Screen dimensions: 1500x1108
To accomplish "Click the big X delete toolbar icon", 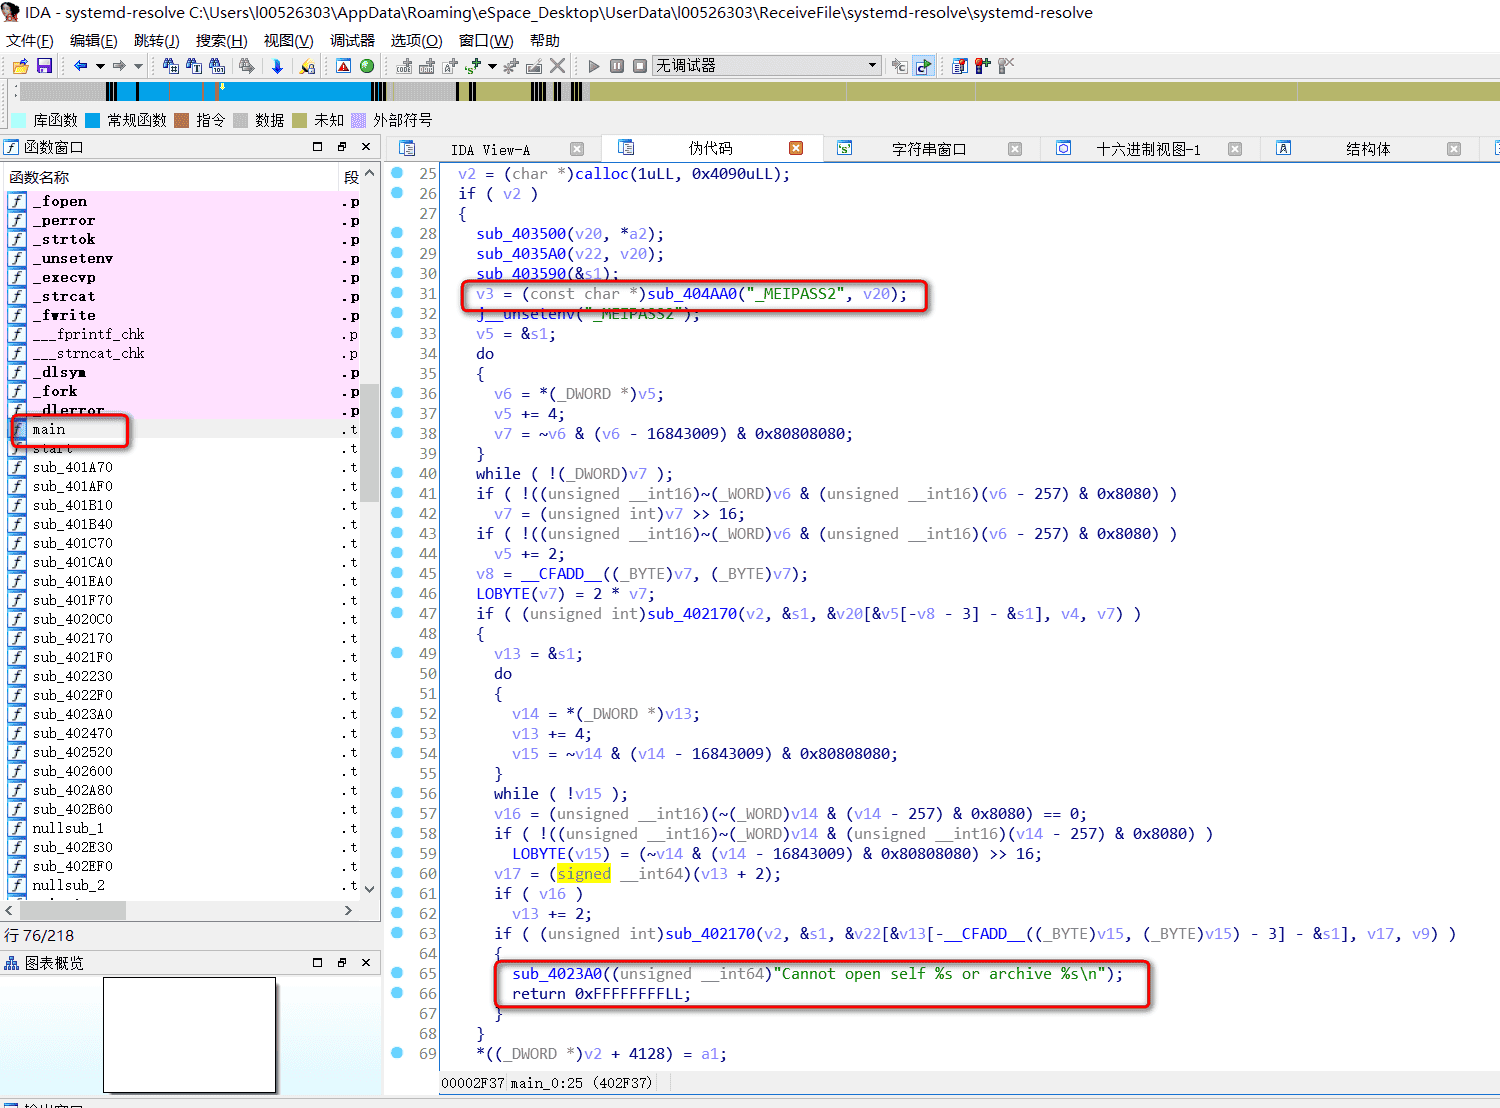I will point(558,66).
